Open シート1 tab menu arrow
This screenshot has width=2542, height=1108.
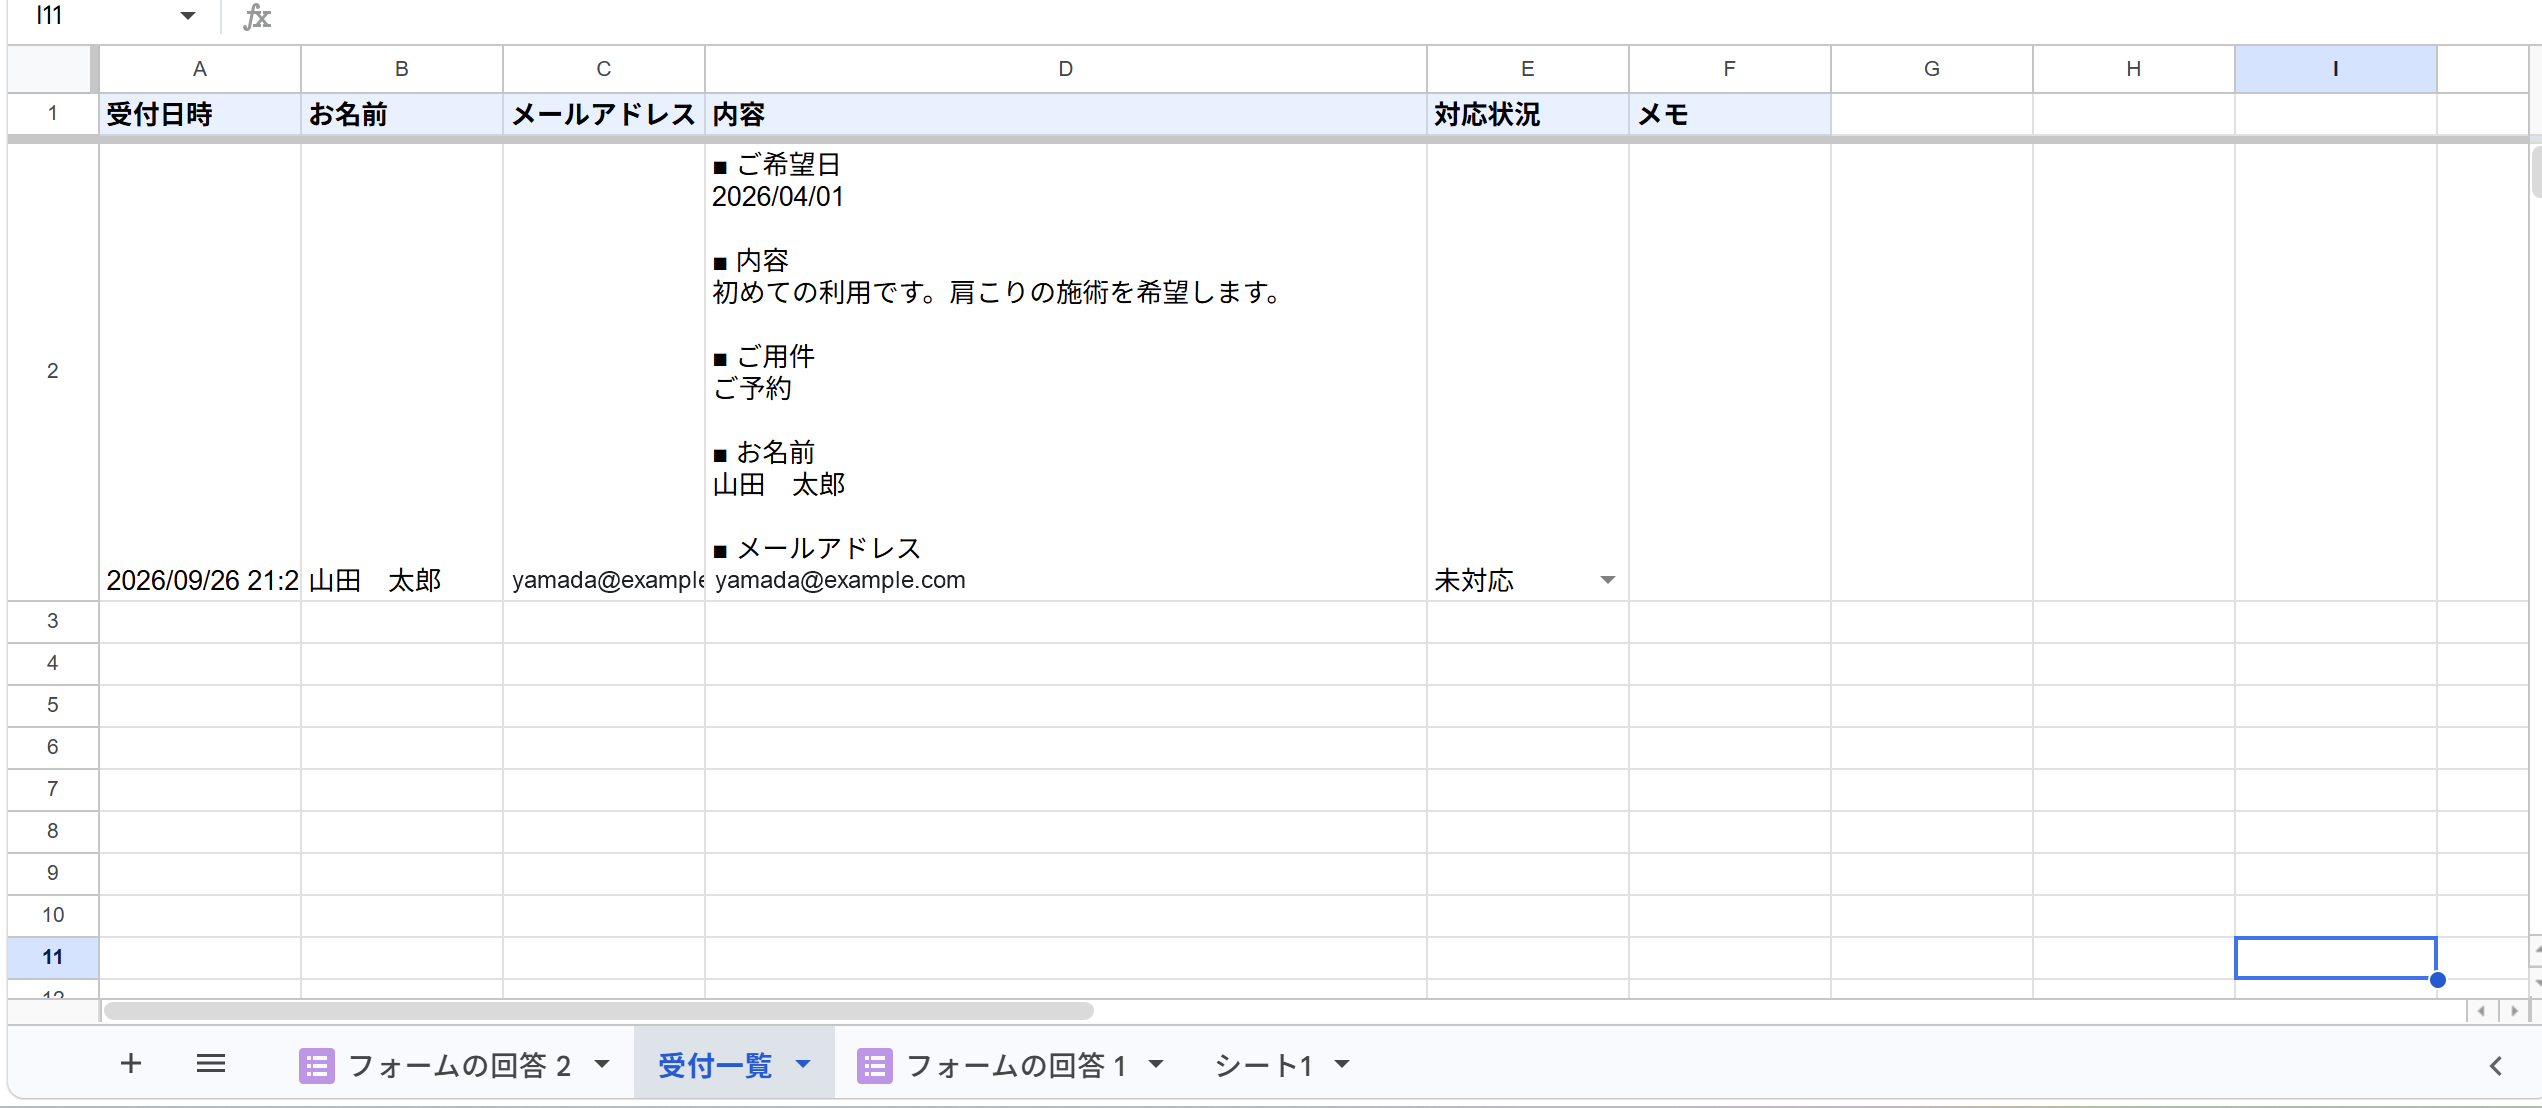tap(1342, 1064)
